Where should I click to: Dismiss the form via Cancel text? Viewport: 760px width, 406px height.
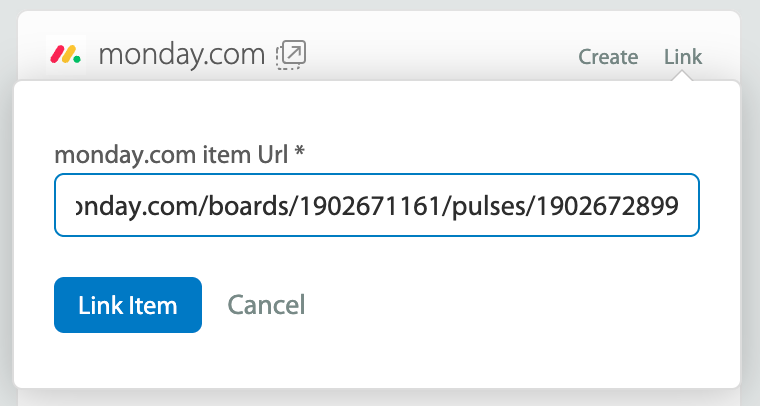(266, 305)
